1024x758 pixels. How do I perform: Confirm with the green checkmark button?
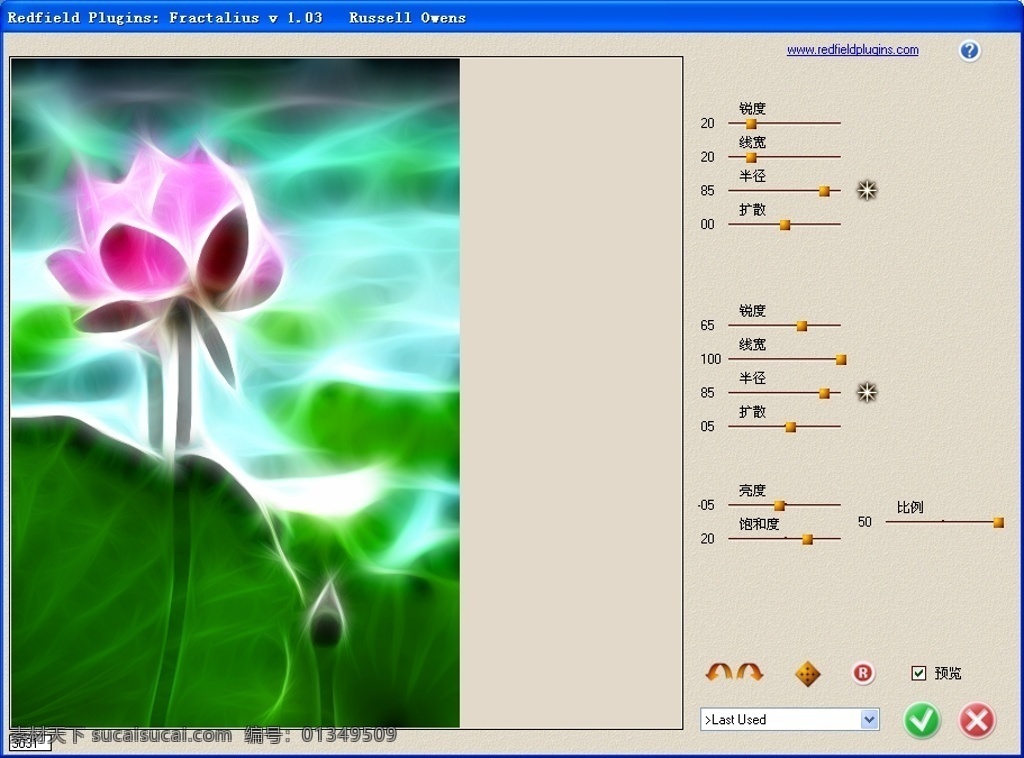[x=921, y=720]
